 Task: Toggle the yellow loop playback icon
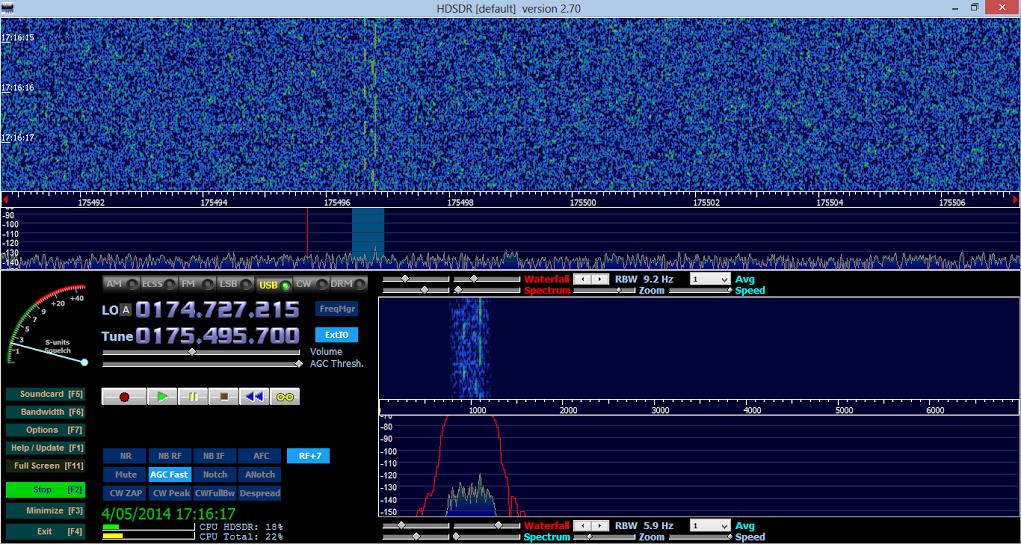pos(285,396)
